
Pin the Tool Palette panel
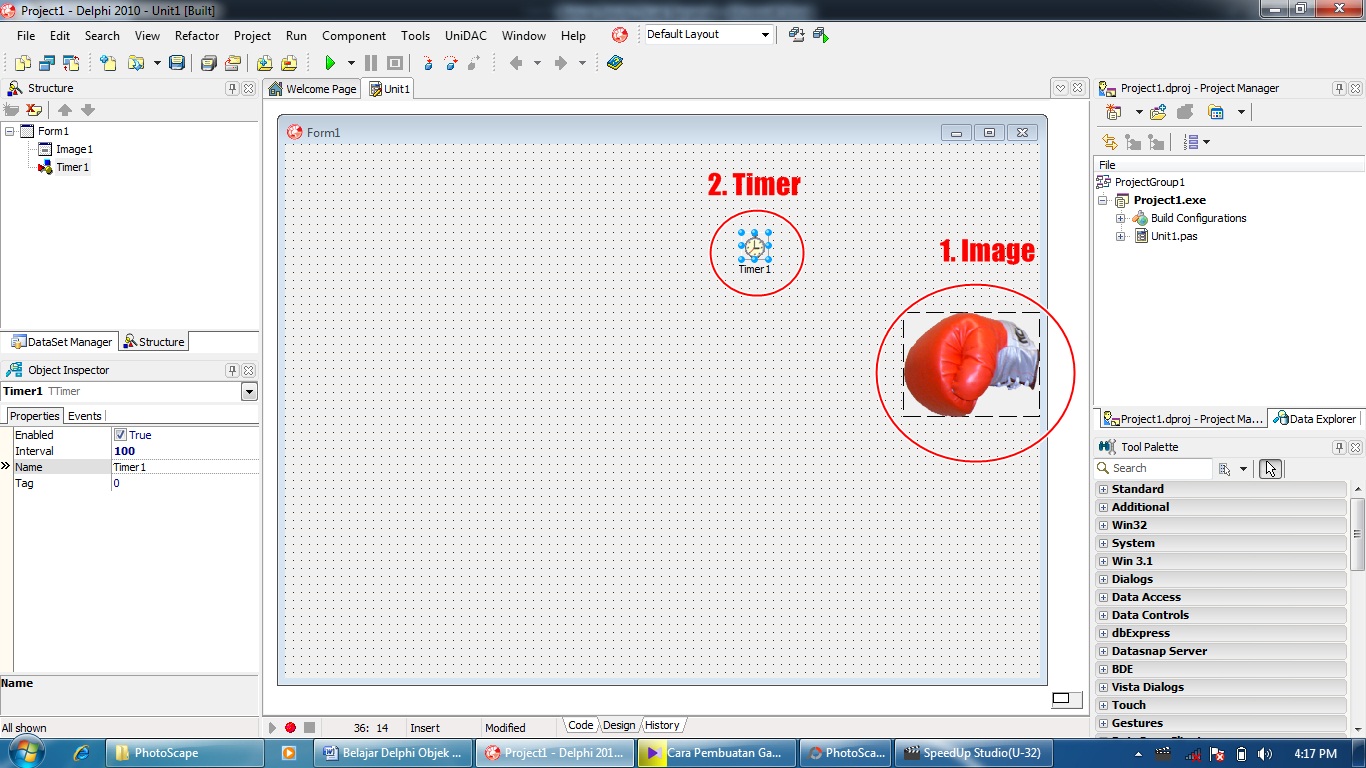pos(1339,447)
